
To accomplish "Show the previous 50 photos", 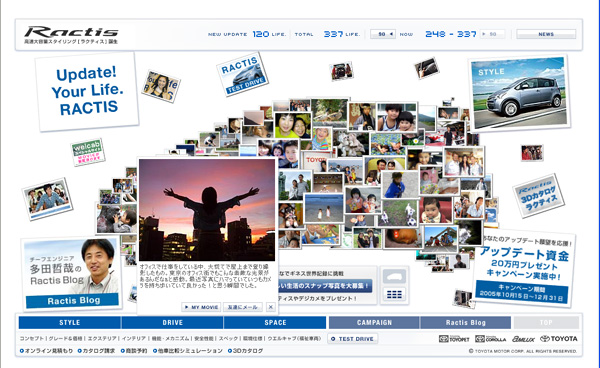I will (x=383, y=34).
